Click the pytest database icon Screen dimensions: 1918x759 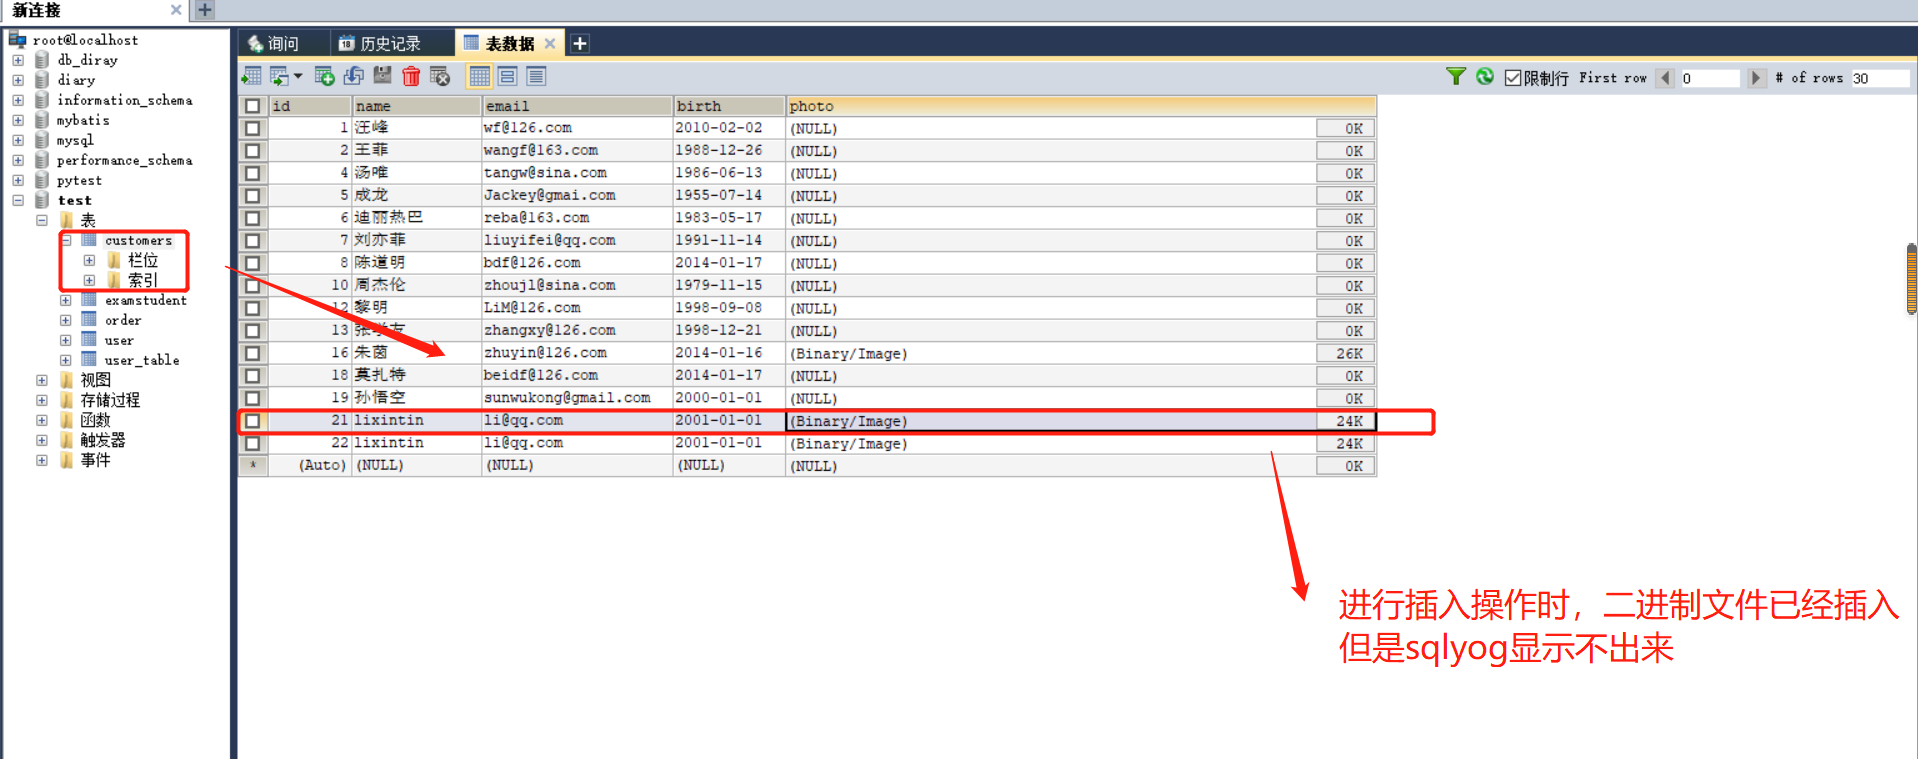[x=42, y=180]
